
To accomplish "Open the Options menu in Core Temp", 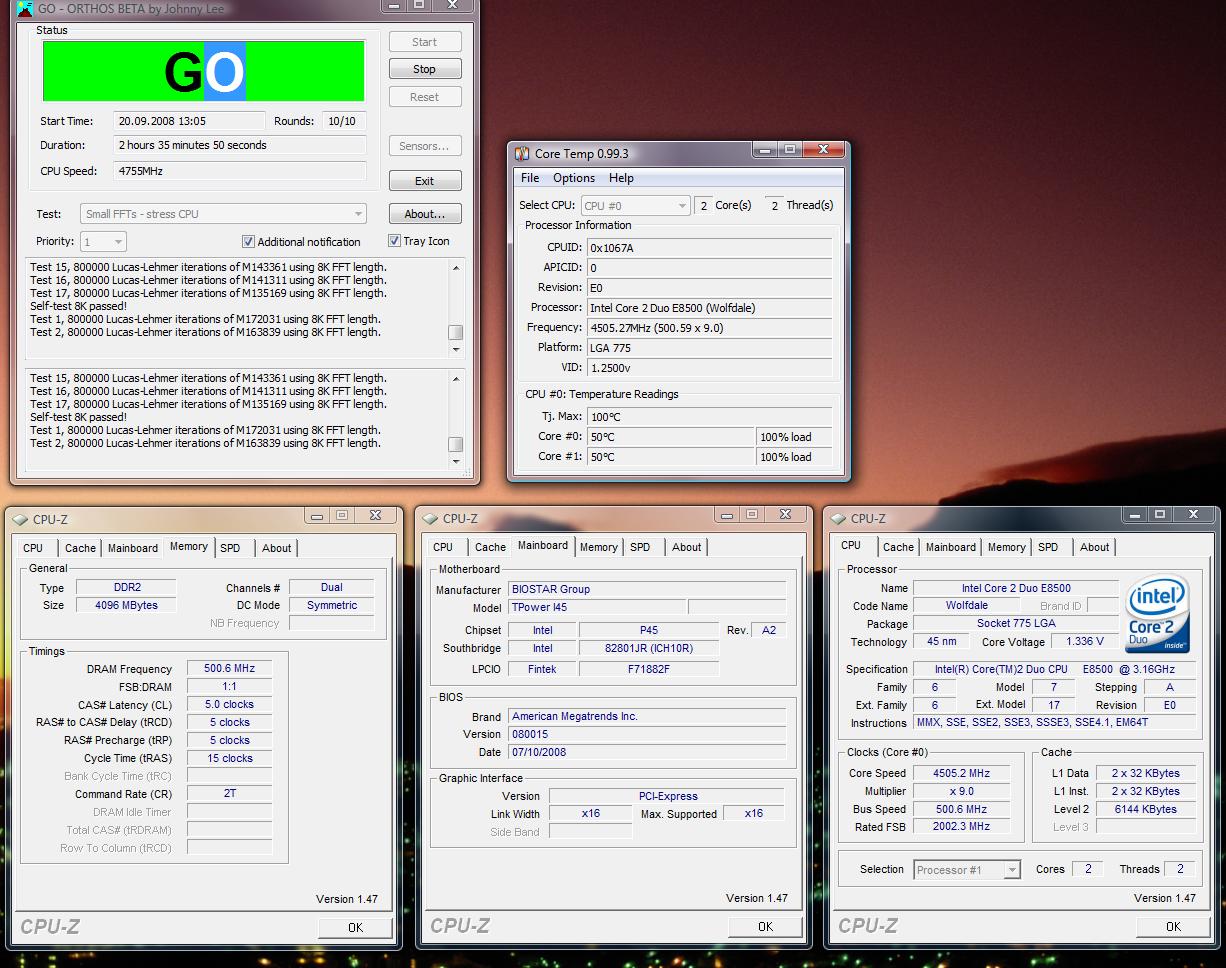I will pyautogui.click(x=574, y=178).
